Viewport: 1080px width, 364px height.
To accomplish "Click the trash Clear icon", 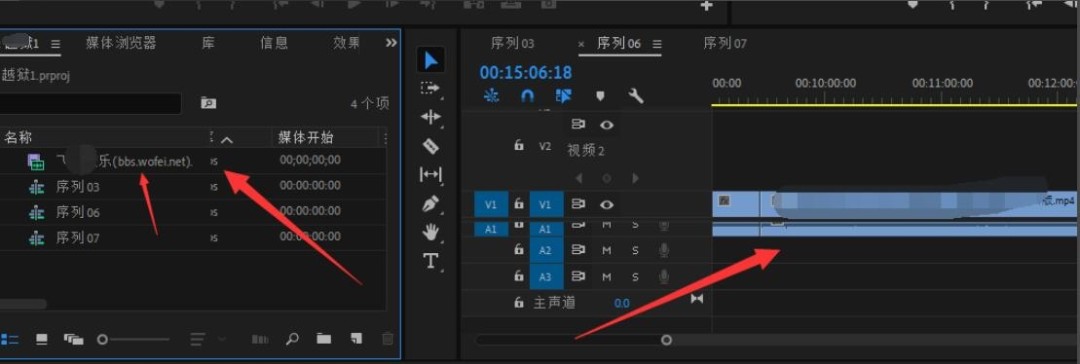I will tap(388, 338).
